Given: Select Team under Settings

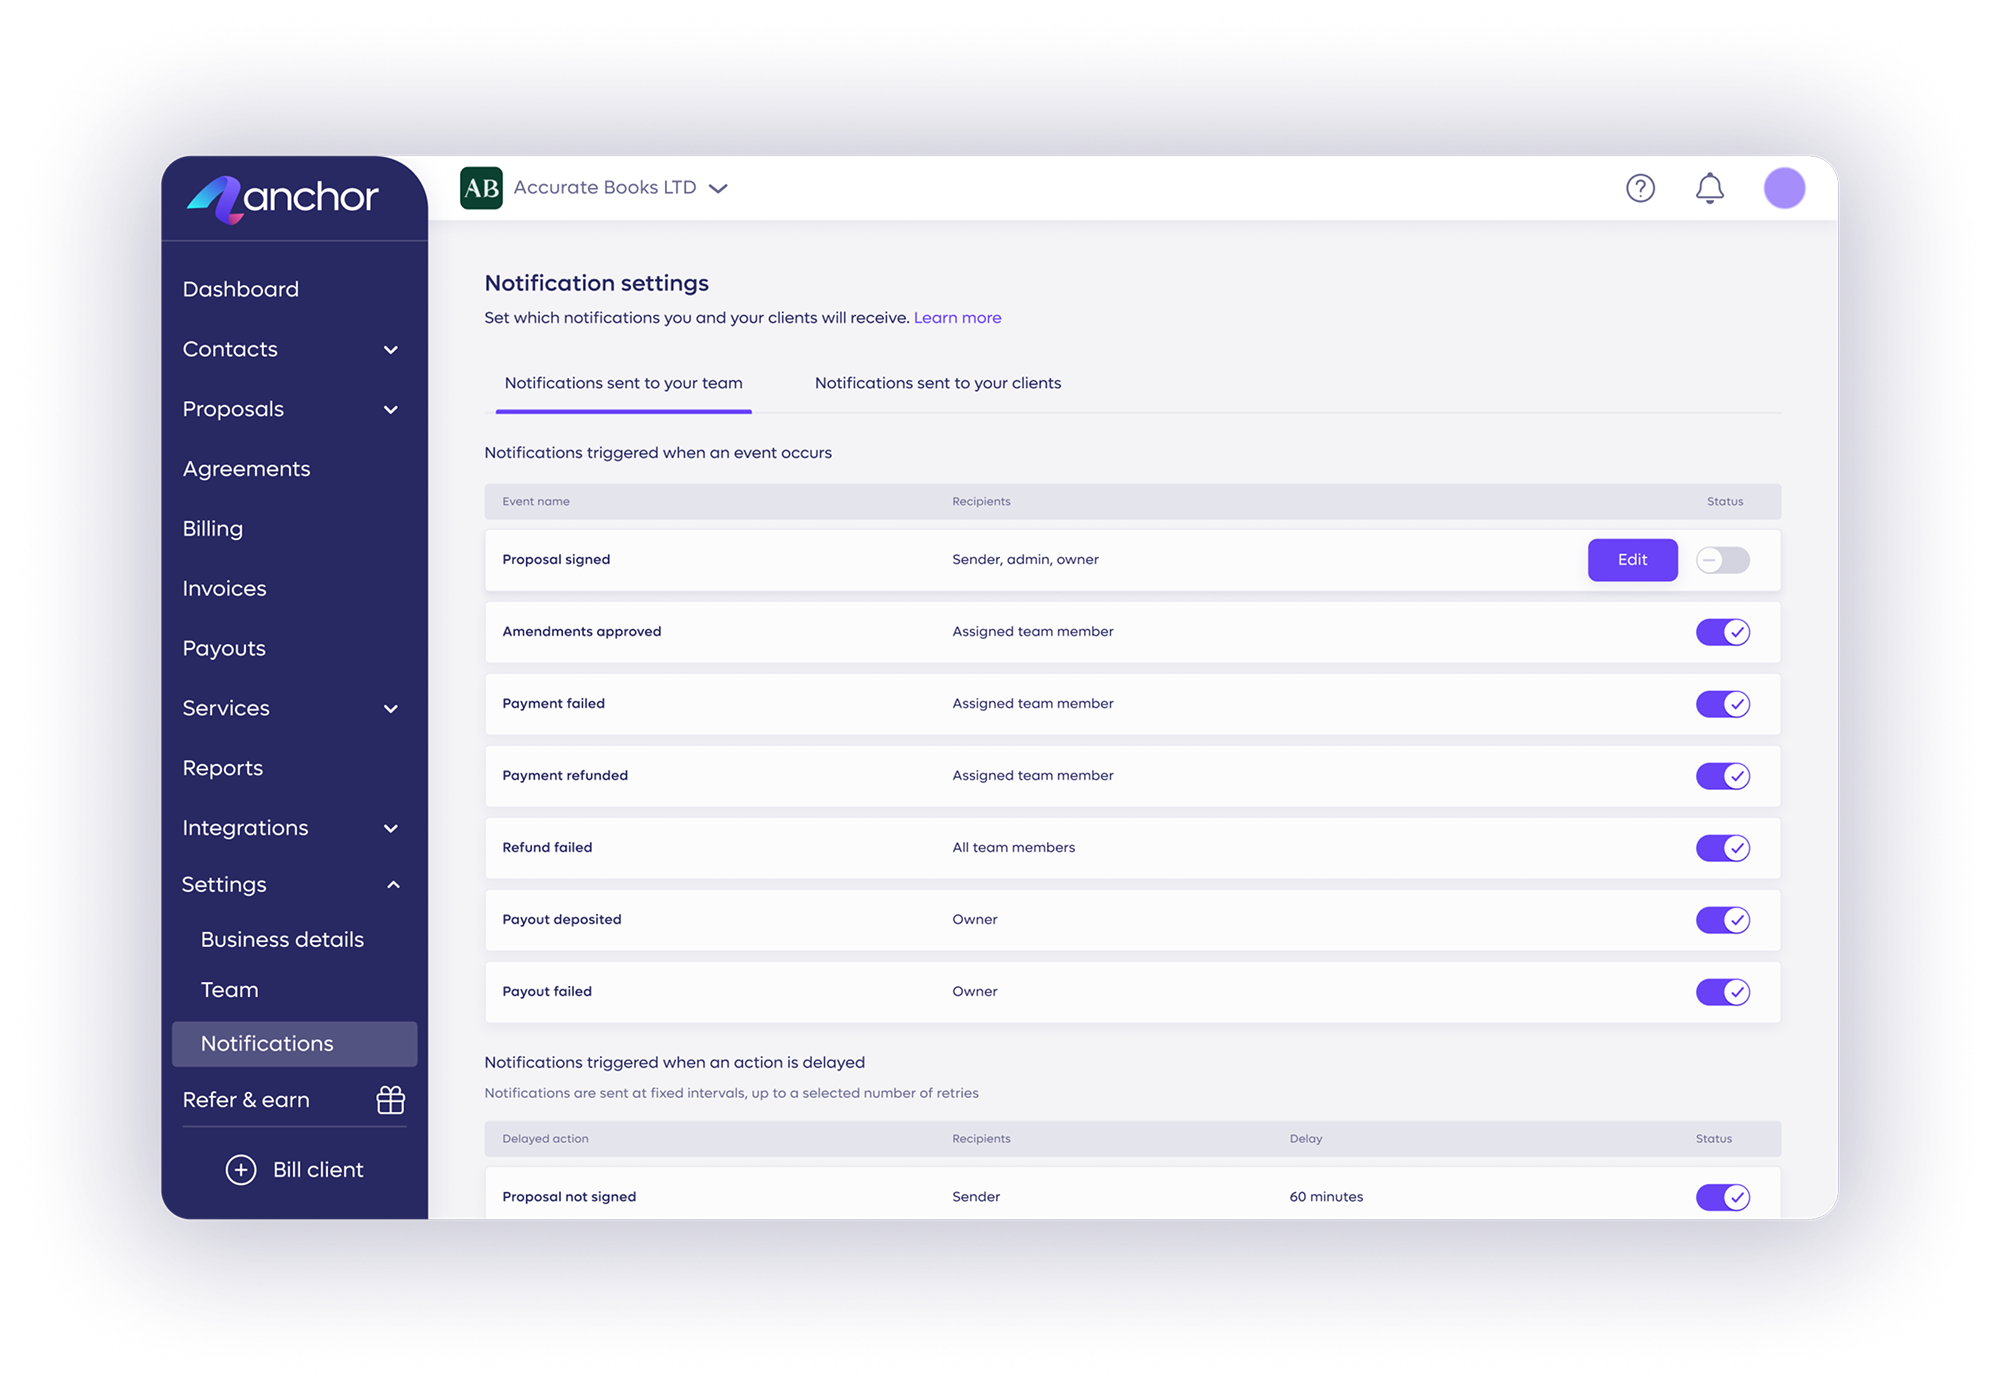Looking at the screenshot, I should point(230,990).
